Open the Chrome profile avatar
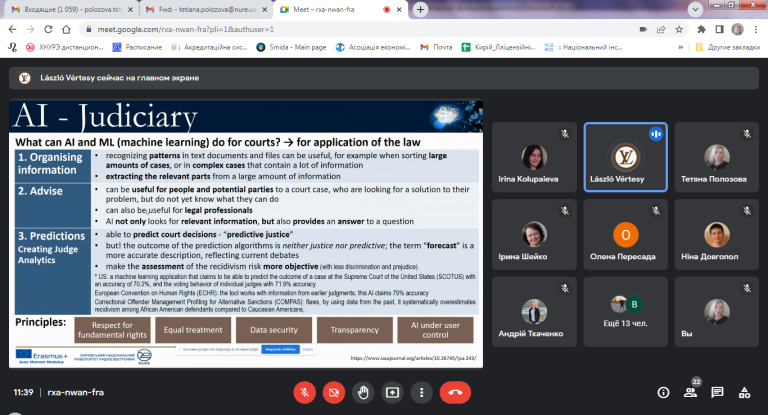768x415 pixels. (738, 29)
